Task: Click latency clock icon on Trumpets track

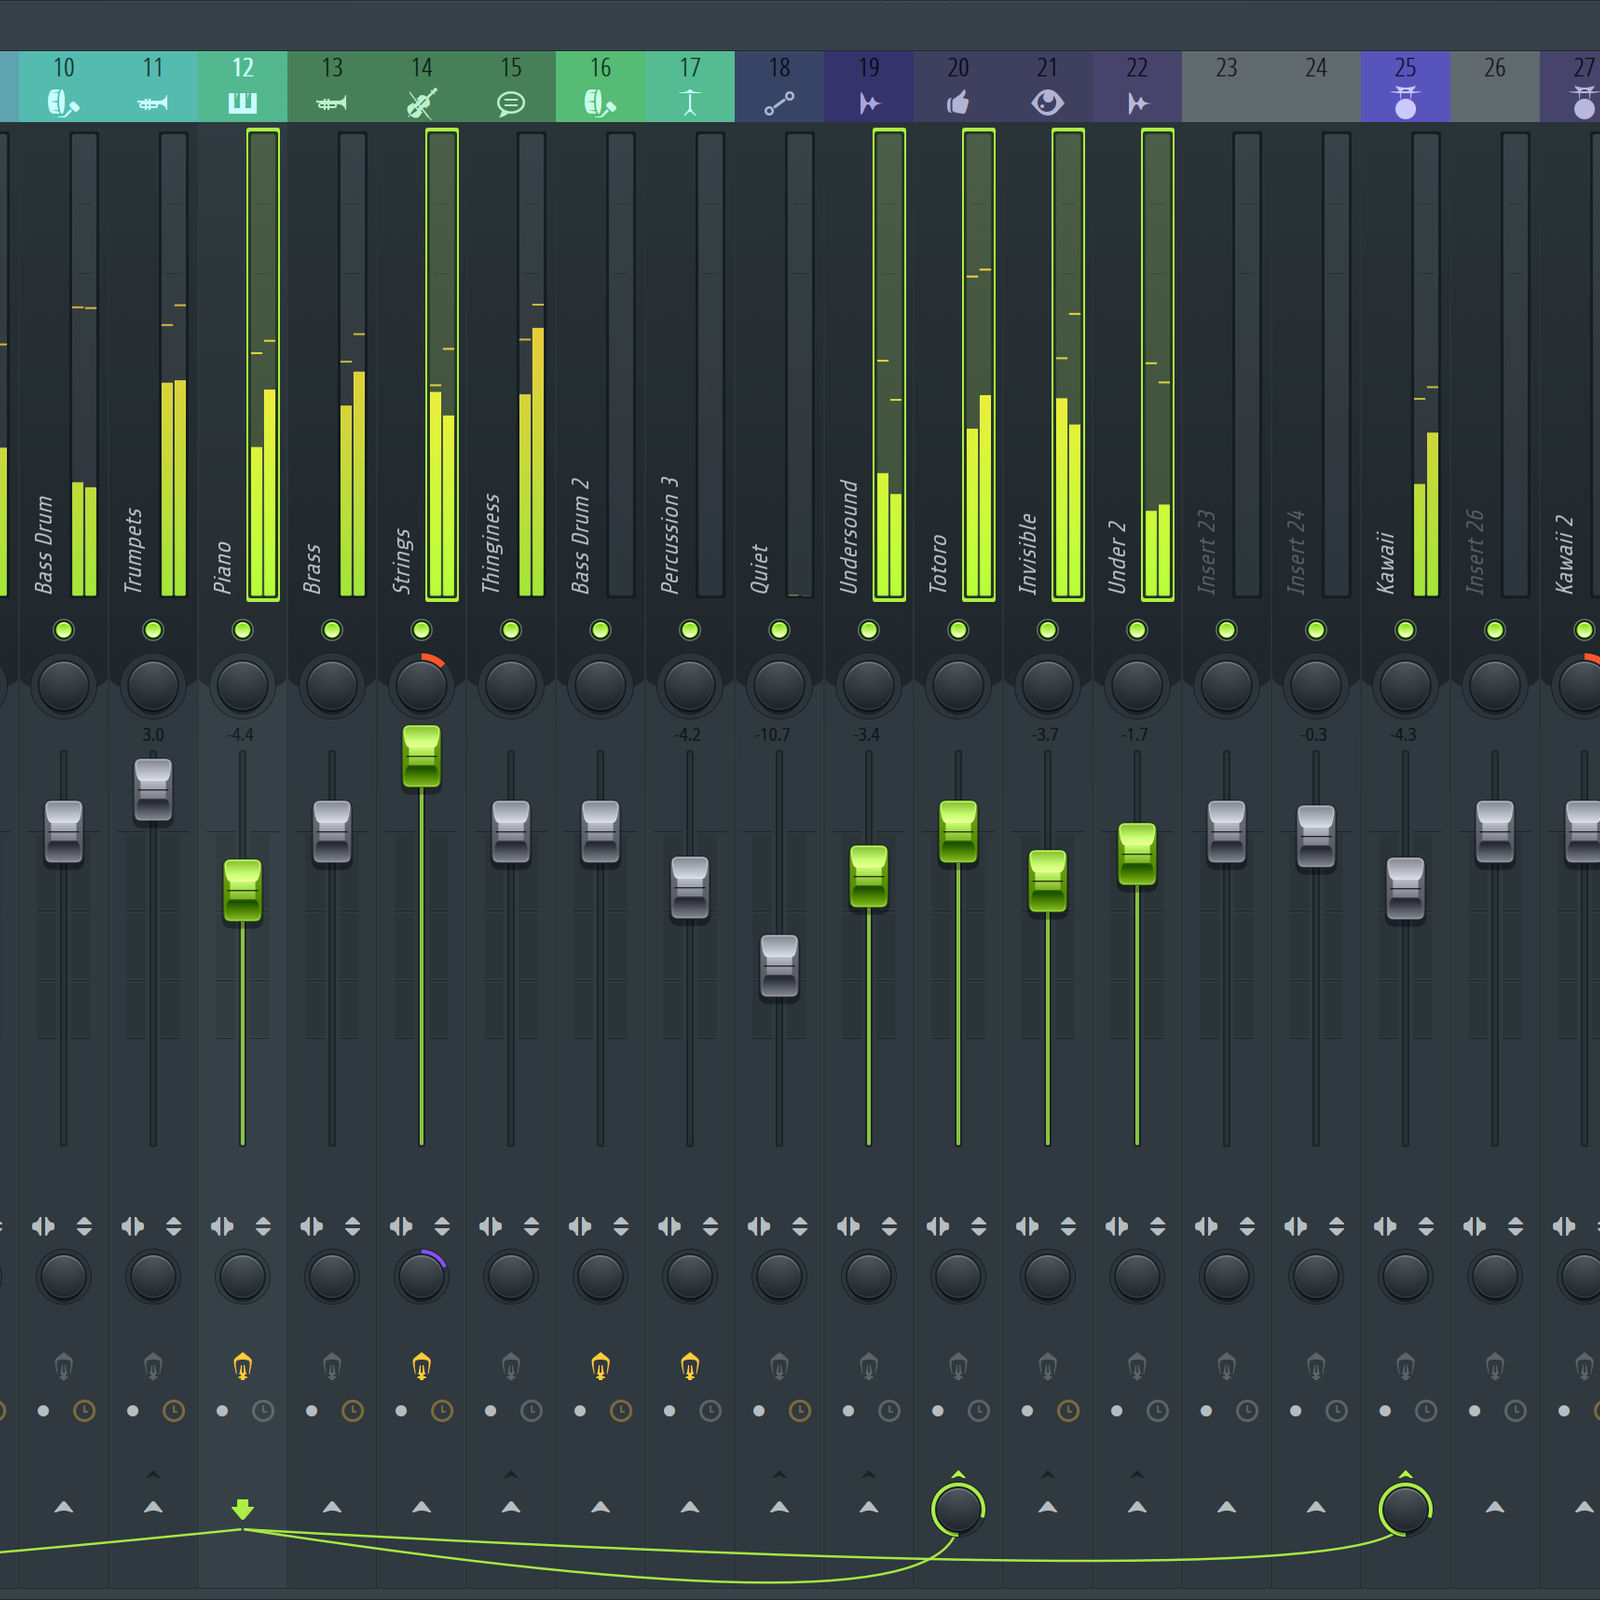Action: [174, 1411]
